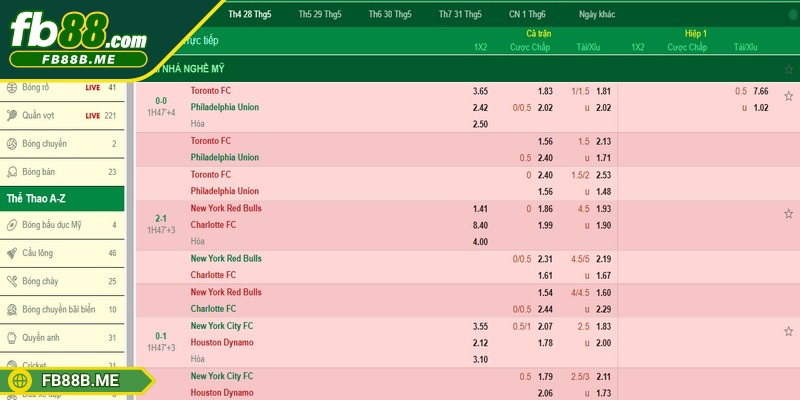Pick draw odds 3.10 for New York City match

pos(480,360)
